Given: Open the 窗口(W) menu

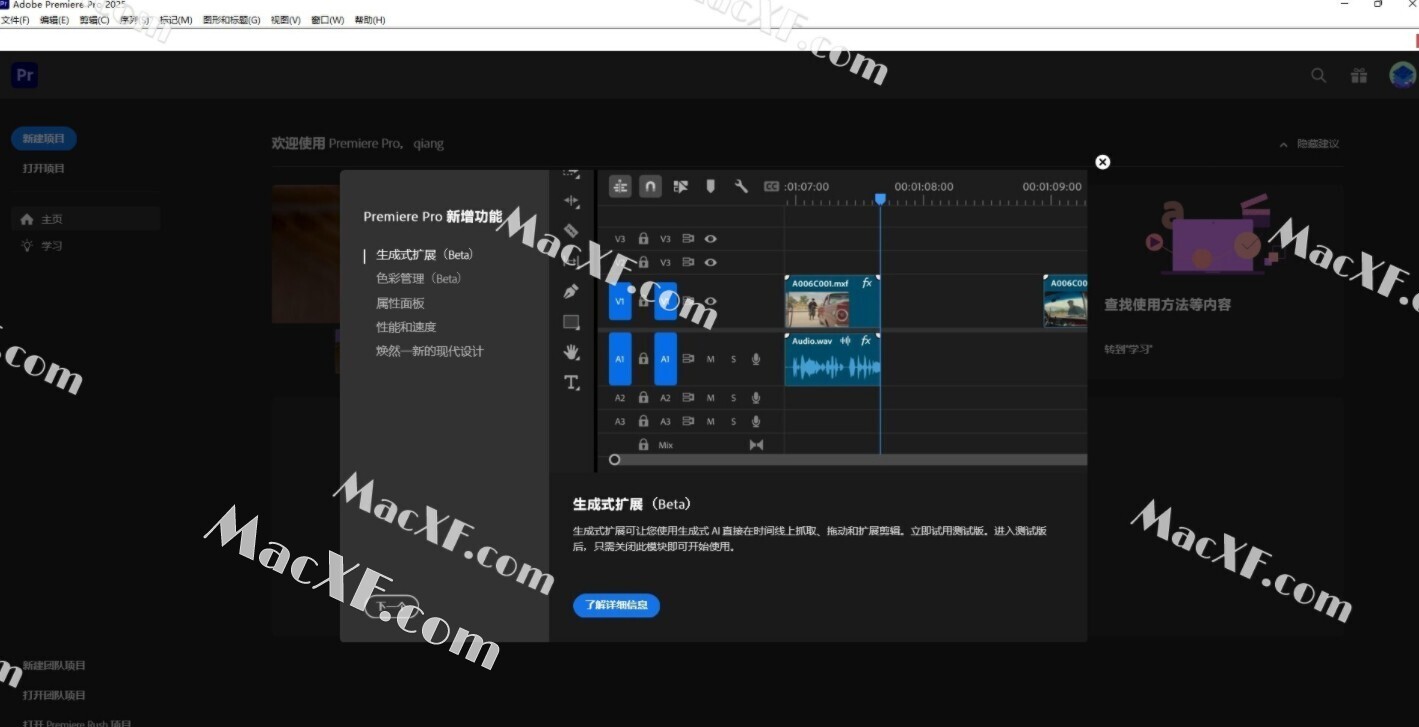Looking at the screenshot, I should click(x=327, y=20).
